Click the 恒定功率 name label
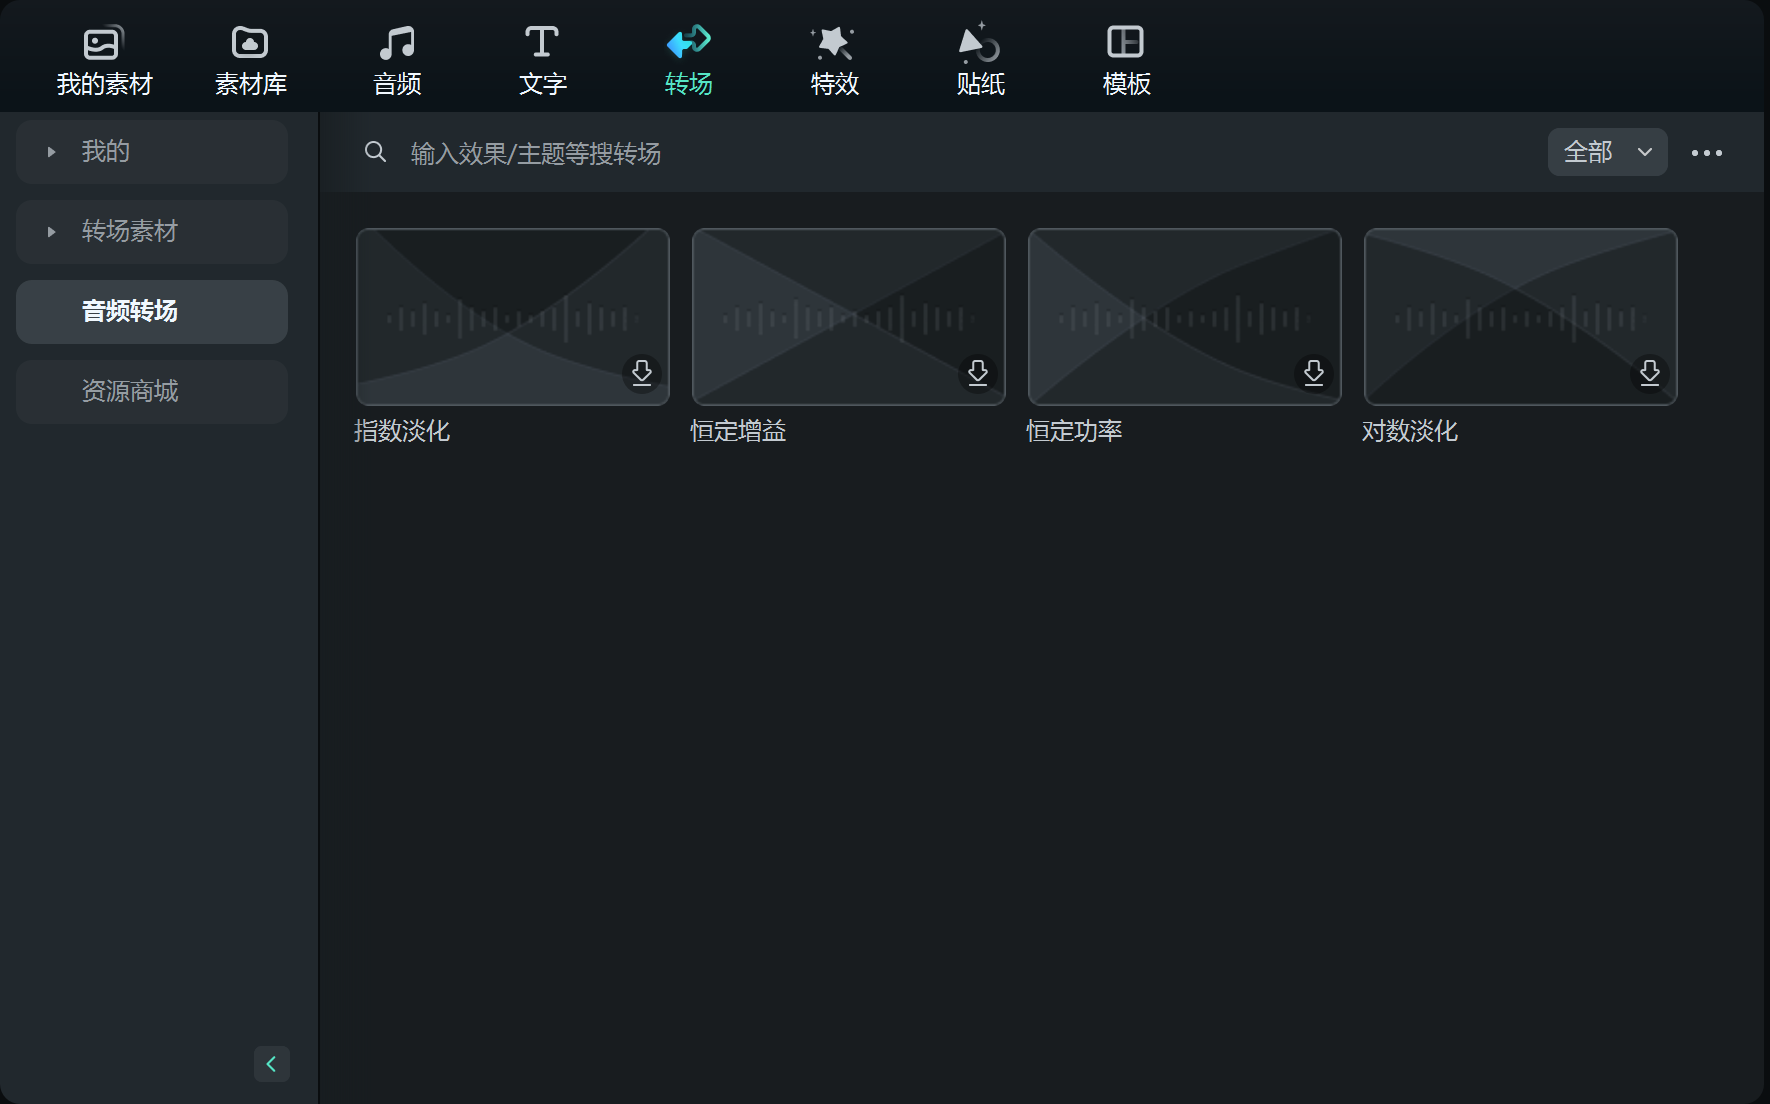 pyautogui.click(x=1074, y=431)
